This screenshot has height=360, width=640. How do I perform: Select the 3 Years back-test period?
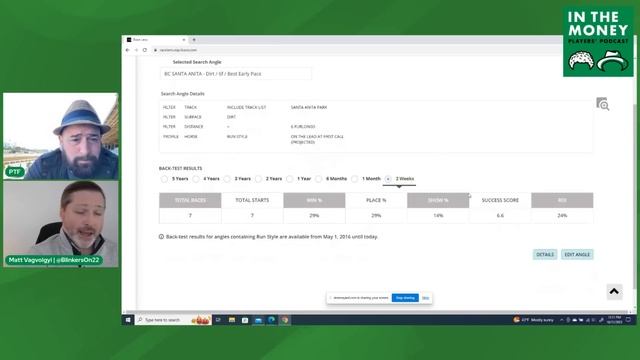[227, 179]
